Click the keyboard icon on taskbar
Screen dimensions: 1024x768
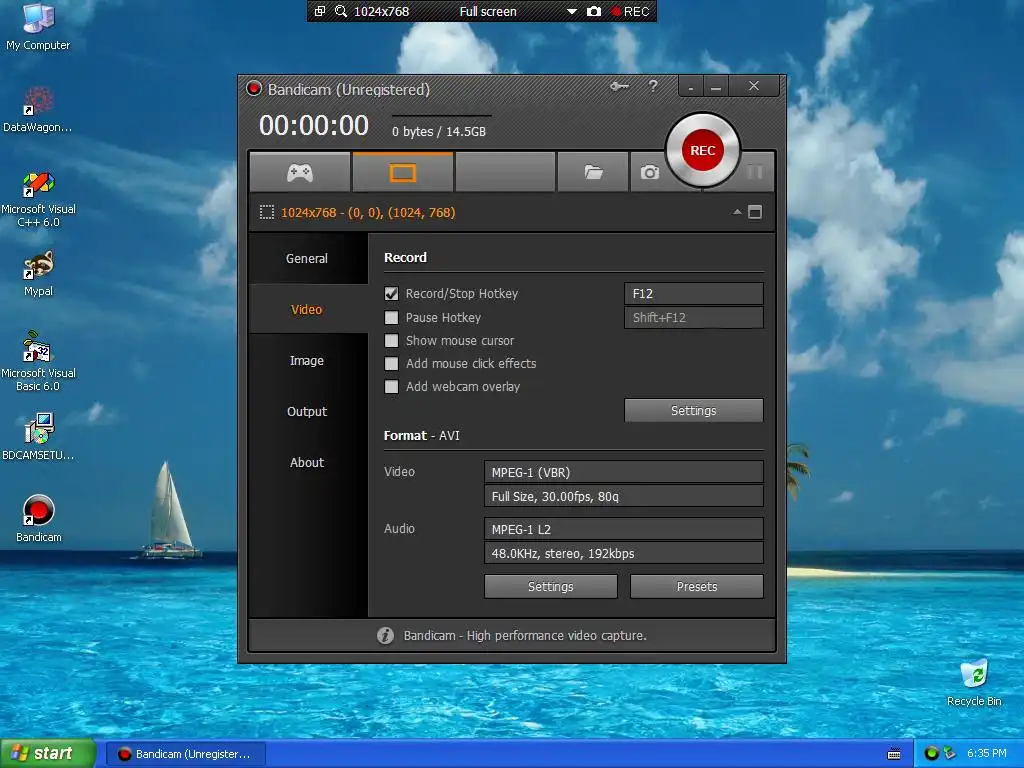(x=894, y=754)
